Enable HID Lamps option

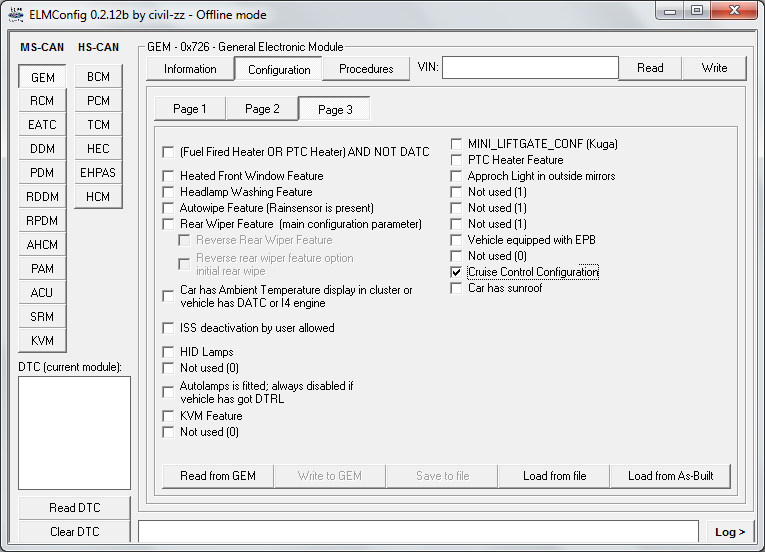[168, 352]
